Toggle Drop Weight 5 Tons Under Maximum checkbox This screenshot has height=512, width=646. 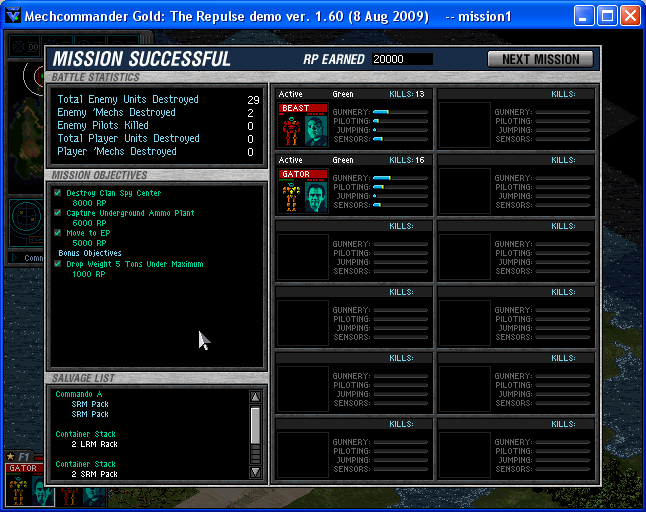point(58,264)
